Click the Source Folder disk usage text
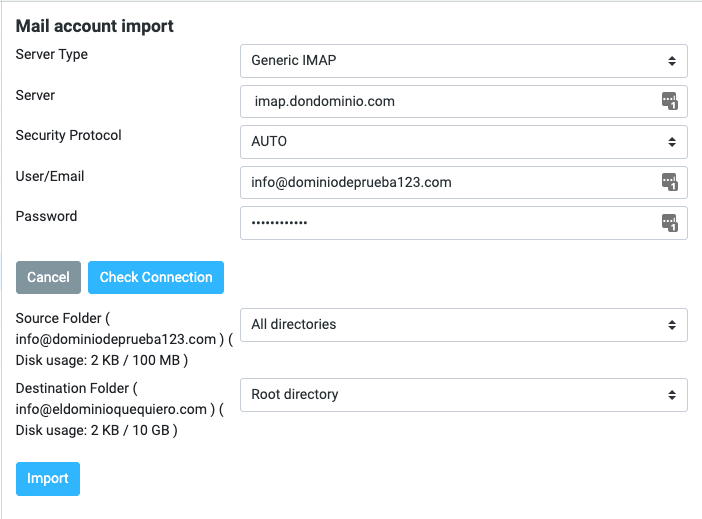Image resolution: width=702 pixels, height=519 pixels. 102,360
